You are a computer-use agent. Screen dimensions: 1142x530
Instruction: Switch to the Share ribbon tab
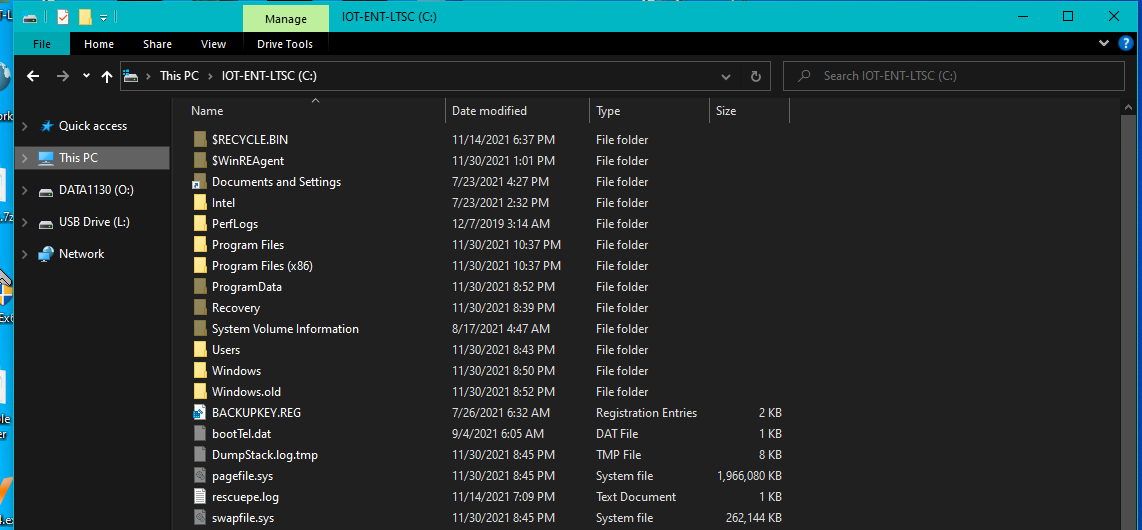click(x=157, y=44)
